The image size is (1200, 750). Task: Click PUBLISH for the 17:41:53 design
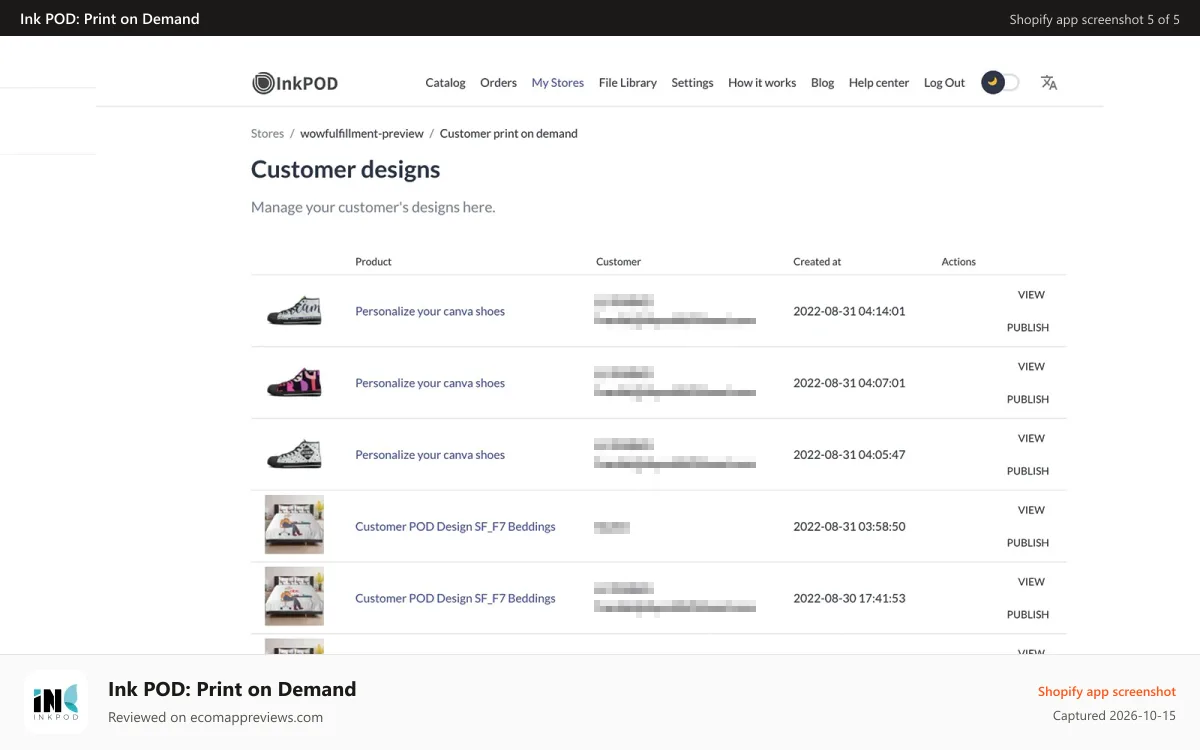click(1028, 615)
